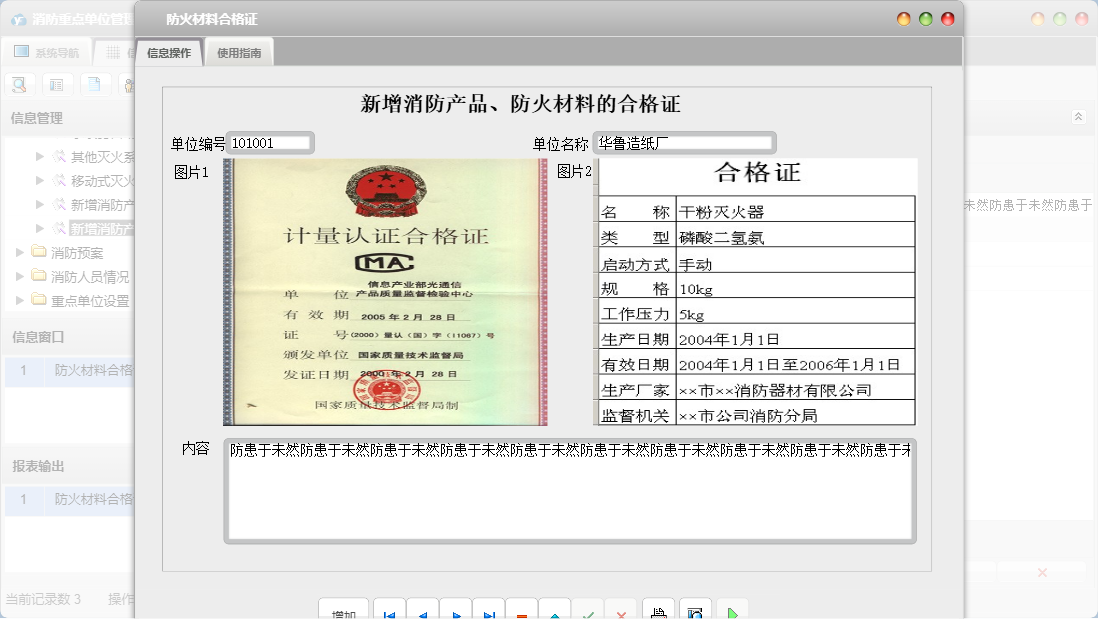This screenshot has width=1098, height=640.
Task: Select 防火材料合格 in the 信息窗口 list
Action: (x=92, y=370)
